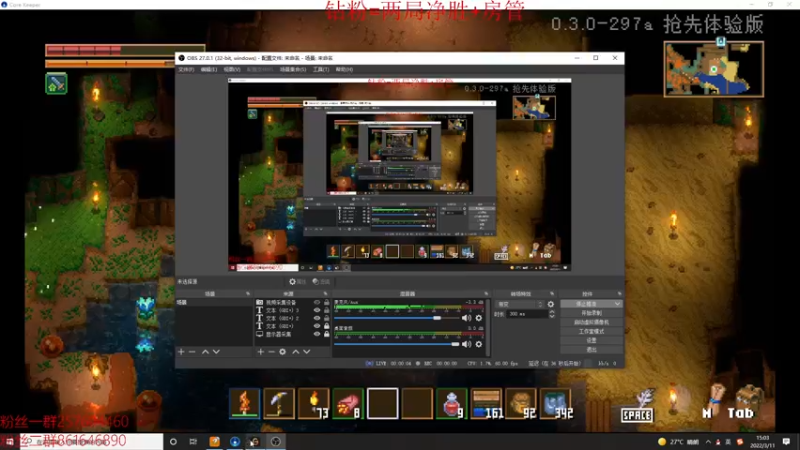Toggle the lock on 视频采集设备 source

tap(327, 303)
